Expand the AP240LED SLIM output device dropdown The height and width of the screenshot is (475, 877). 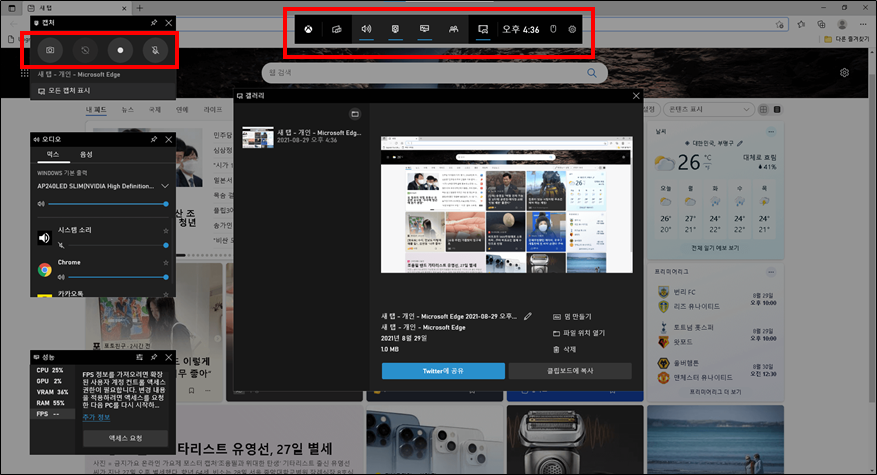pyautogui.click(x=164, y=186)
